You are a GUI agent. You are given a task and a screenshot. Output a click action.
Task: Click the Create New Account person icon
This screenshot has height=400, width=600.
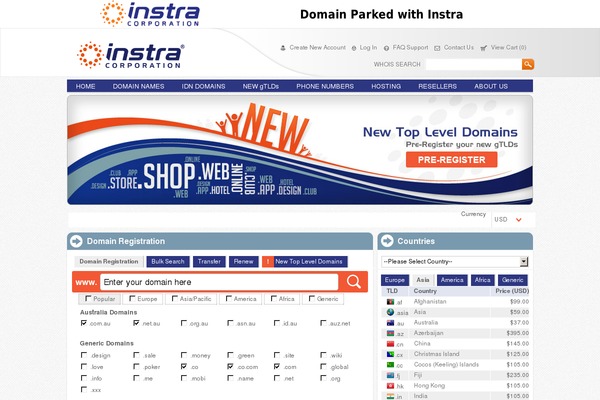pos(283,48)
